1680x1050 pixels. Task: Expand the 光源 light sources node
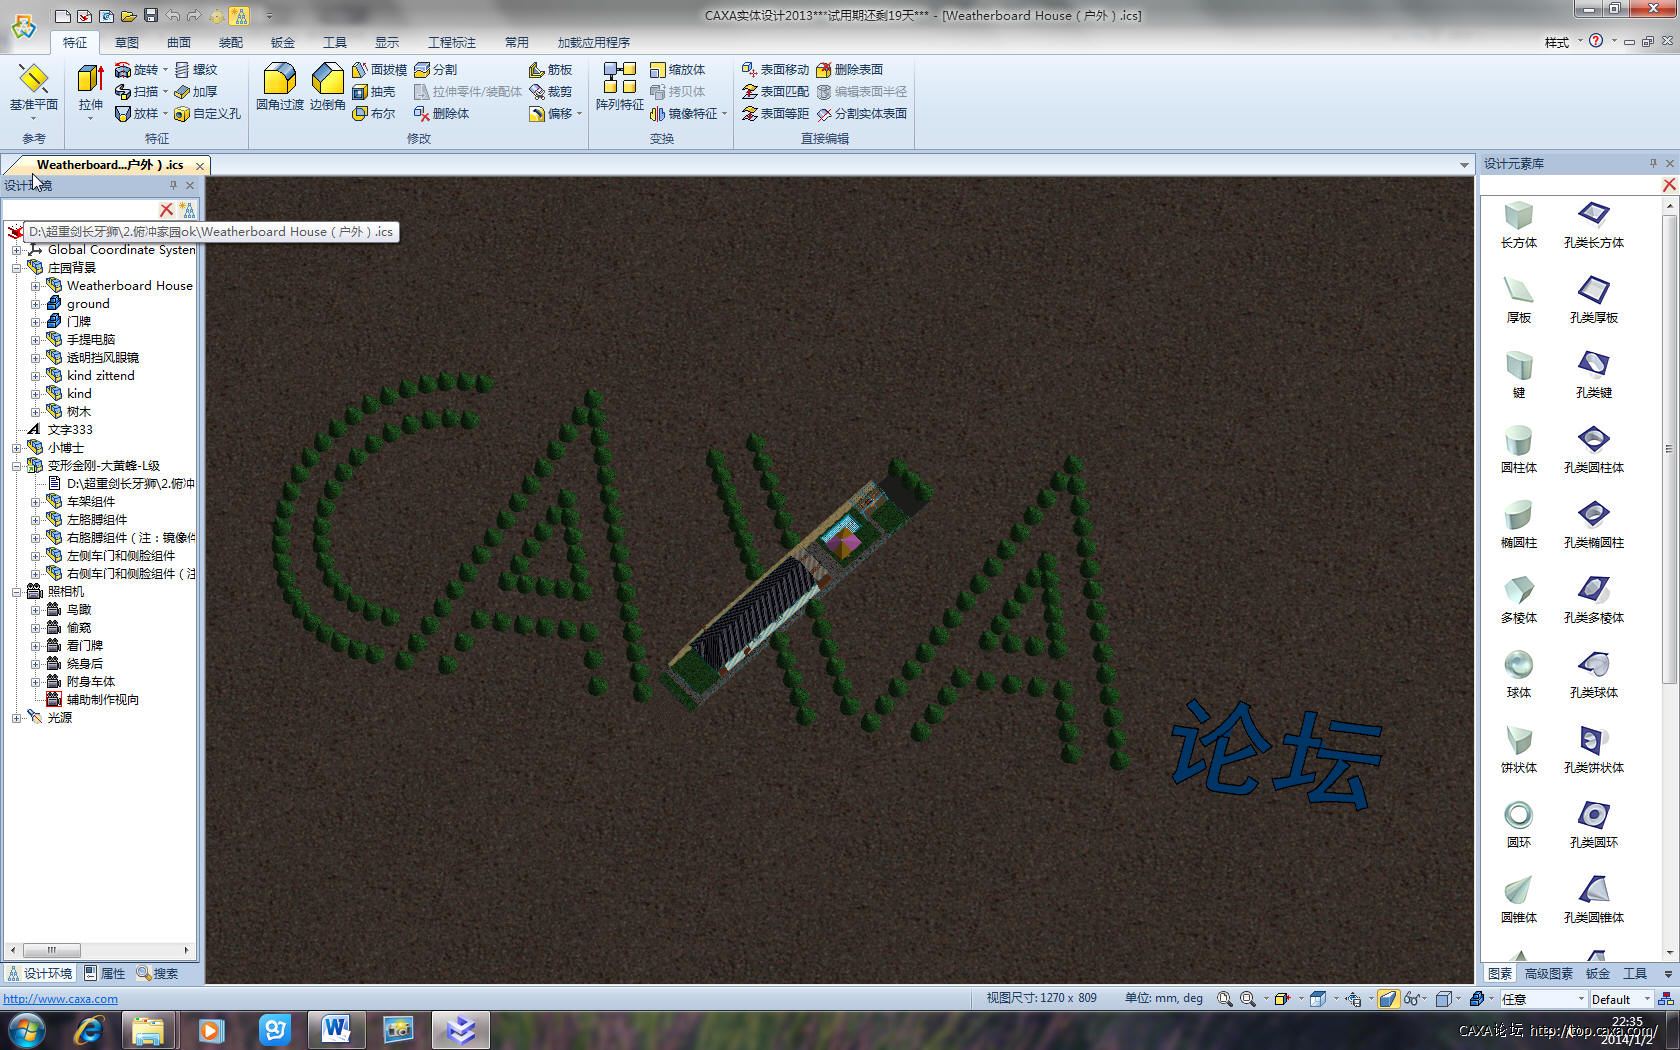17,718
